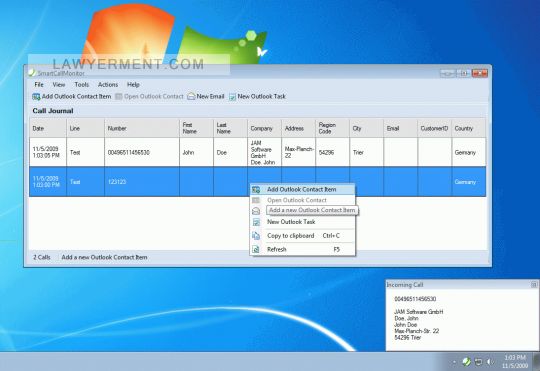Click the envelope icon in context menu
The height and width of the screenshot is (371, 540).
pos(256,211)
